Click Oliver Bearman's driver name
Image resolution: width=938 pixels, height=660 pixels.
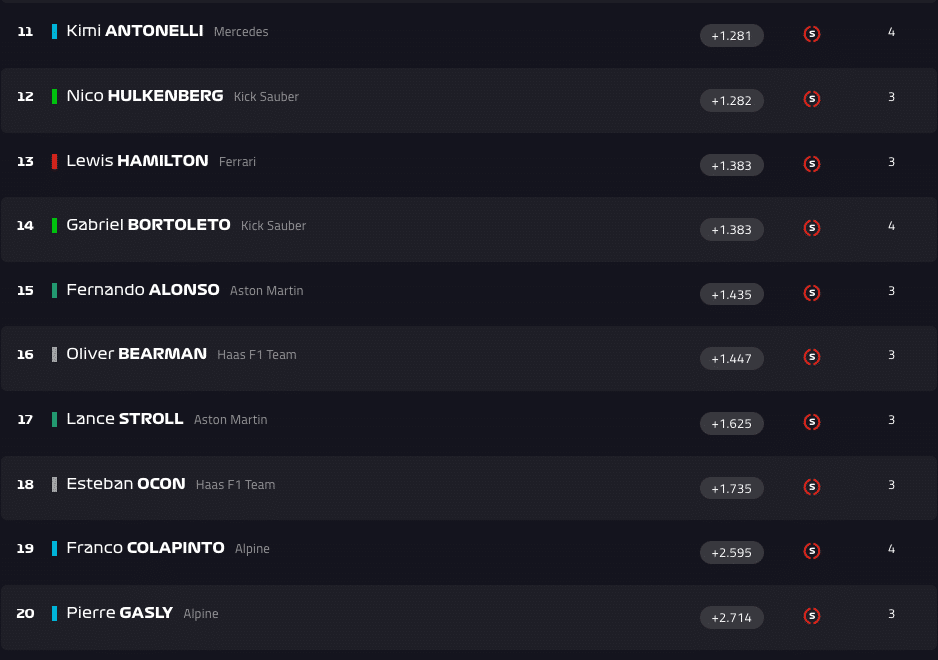136,354
